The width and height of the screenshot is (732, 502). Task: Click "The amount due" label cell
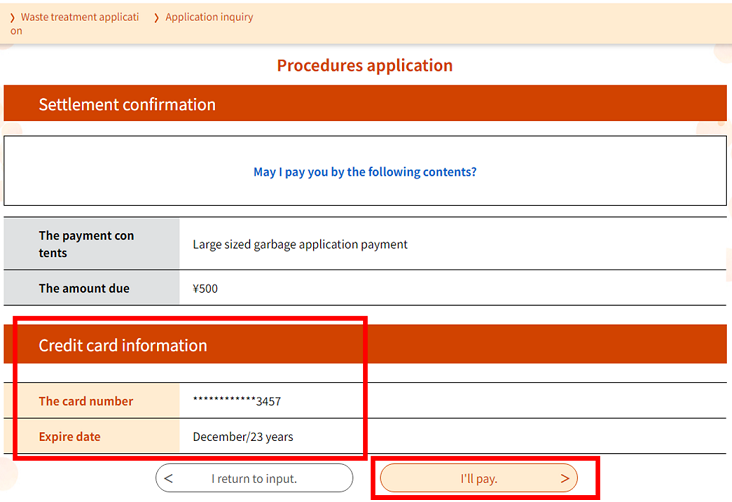point(92,288)
